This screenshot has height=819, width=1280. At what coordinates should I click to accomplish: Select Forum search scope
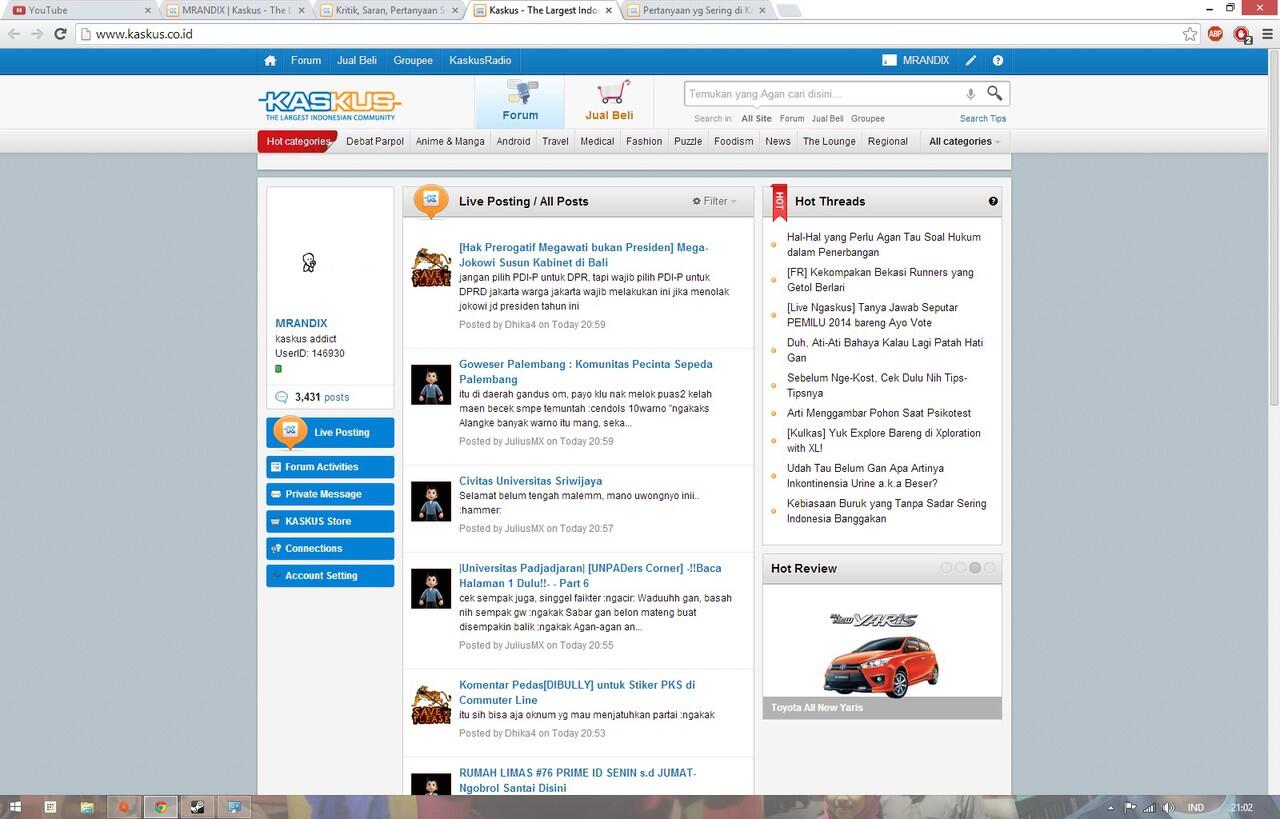click(x=792, y=119)
